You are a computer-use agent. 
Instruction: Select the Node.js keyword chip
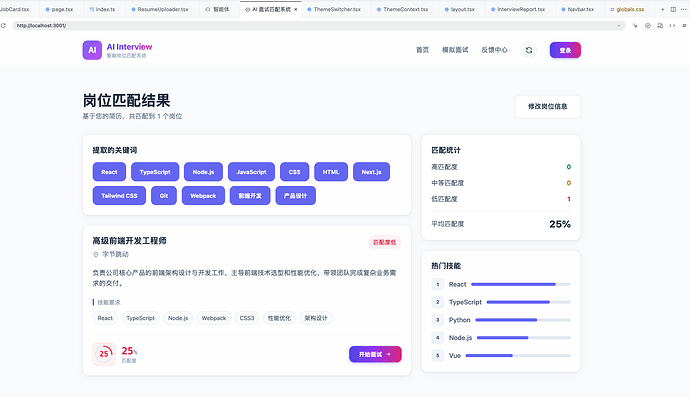coord(203,172)
